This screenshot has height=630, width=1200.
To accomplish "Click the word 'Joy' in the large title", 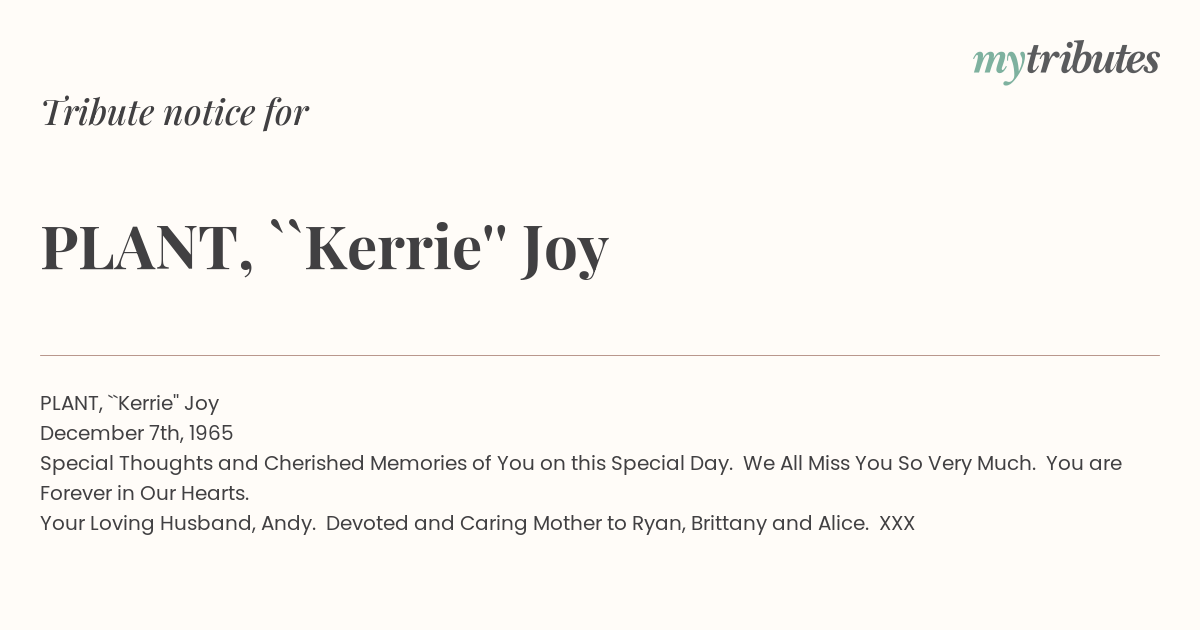I will click(564, 250).
